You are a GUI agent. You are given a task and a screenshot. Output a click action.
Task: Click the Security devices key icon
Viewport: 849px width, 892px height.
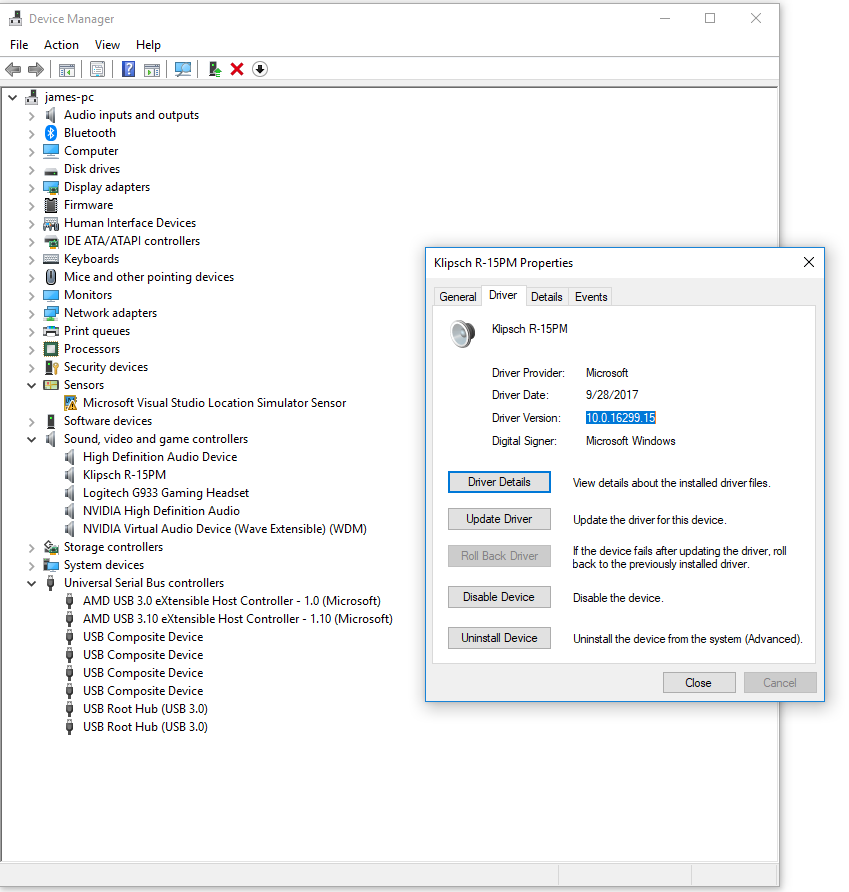pyautogui.click(x=51, y=367)
